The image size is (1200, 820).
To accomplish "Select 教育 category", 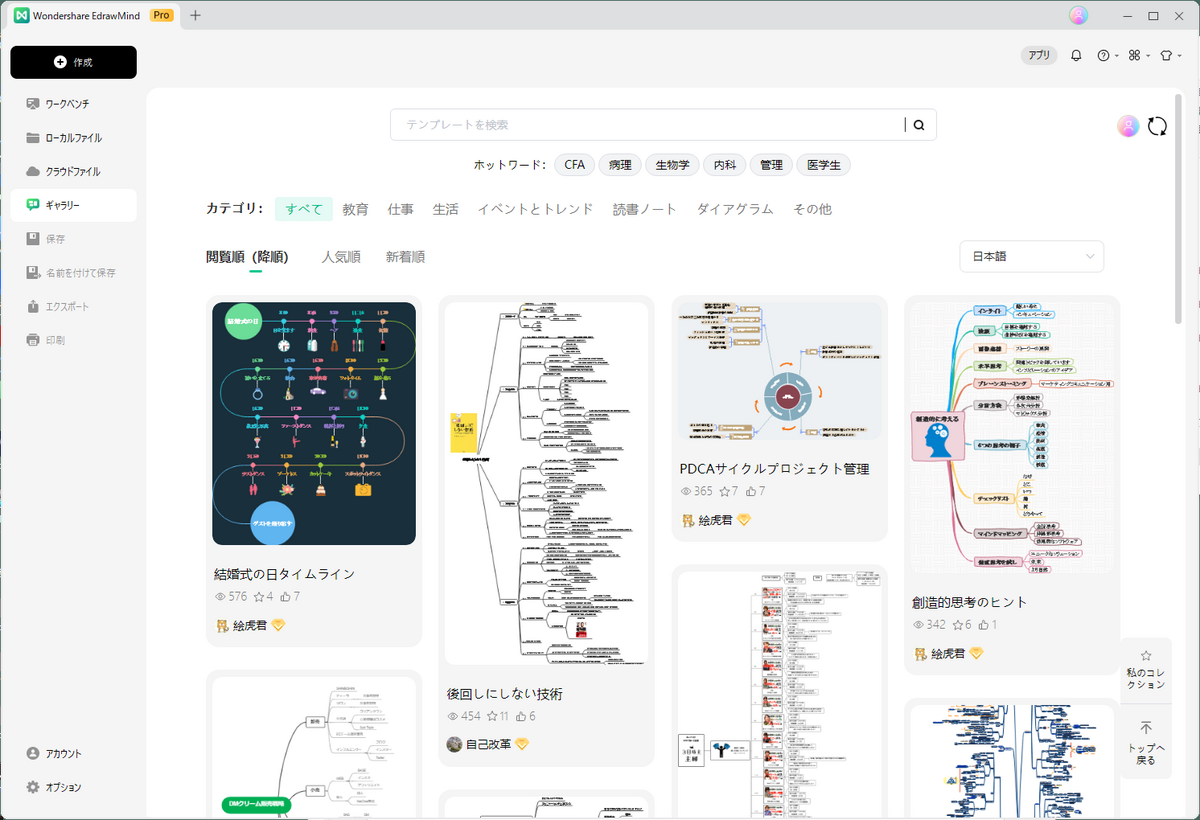I will click(x=355, y=209).
